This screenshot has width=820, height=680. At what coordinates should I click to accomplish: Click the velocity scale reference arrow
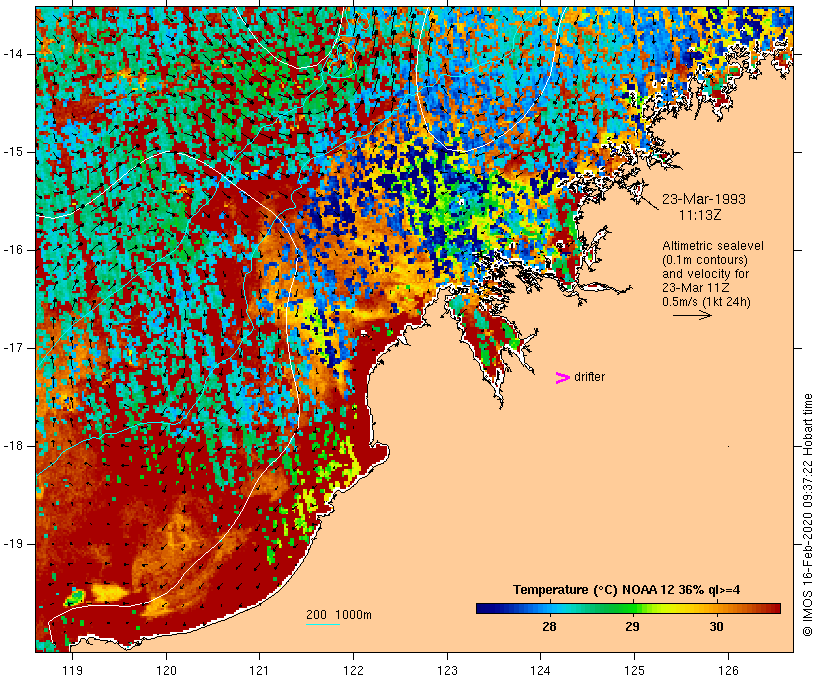click(691, 315)
